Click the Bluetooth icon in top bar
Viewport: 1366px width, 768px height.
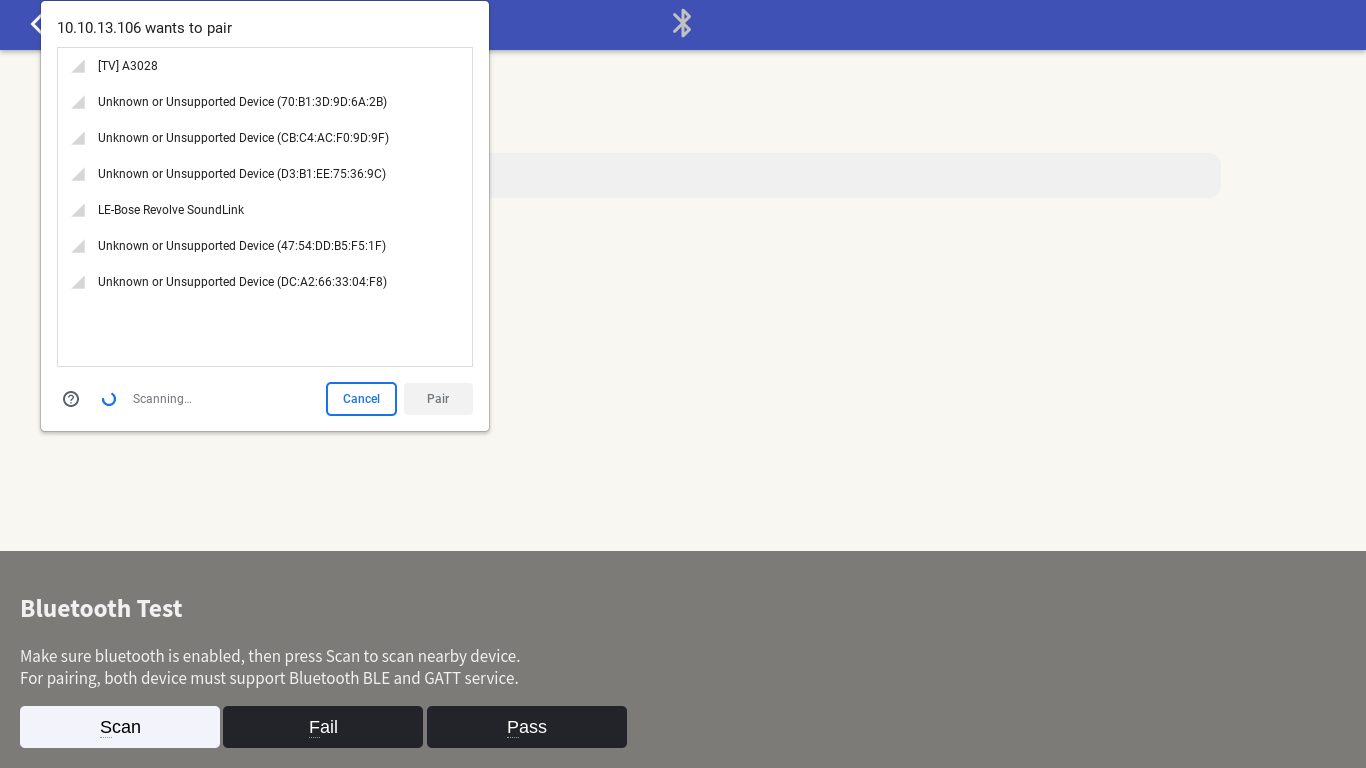682,23
